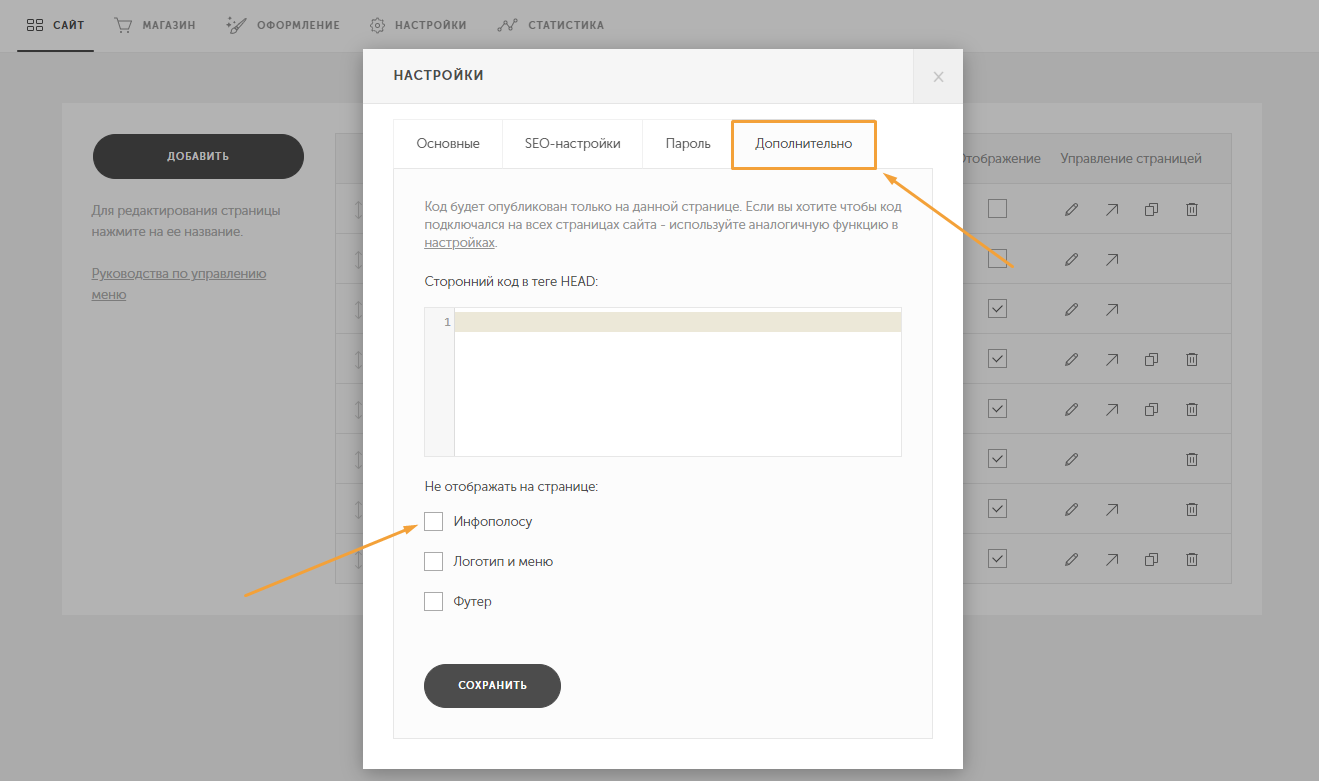Go to the Статистика section
This screenshot has height=781, width=1319.
click(551, 25)
